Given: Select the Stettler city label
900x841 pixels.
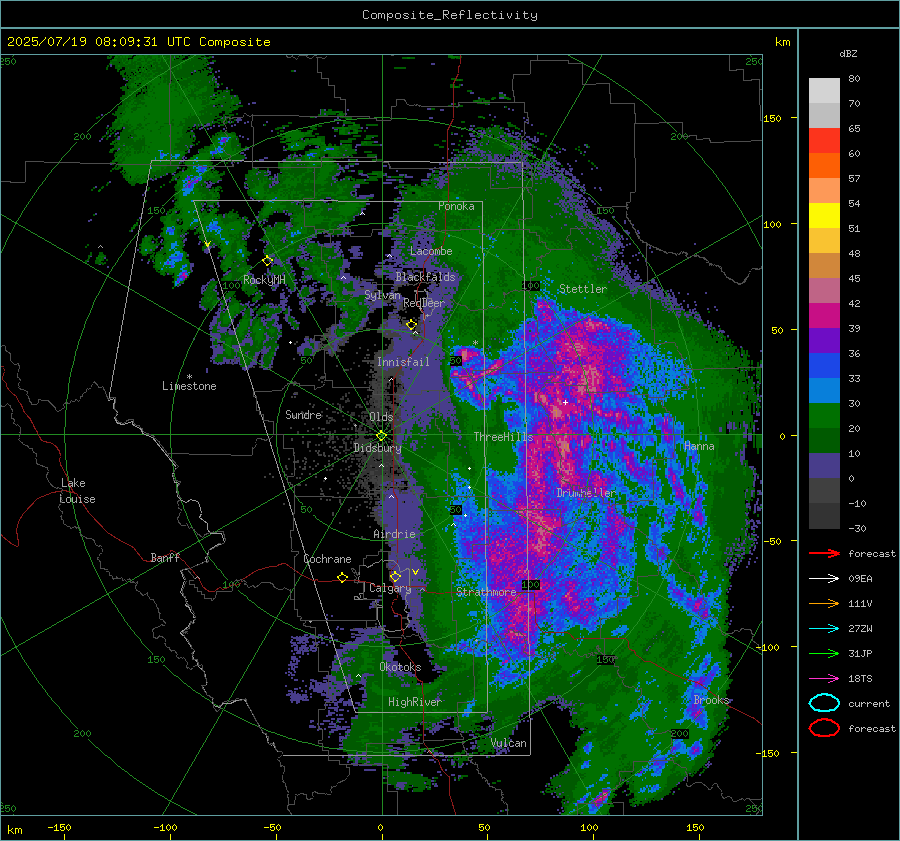Looking at the screenshot, I should (583, 289).
